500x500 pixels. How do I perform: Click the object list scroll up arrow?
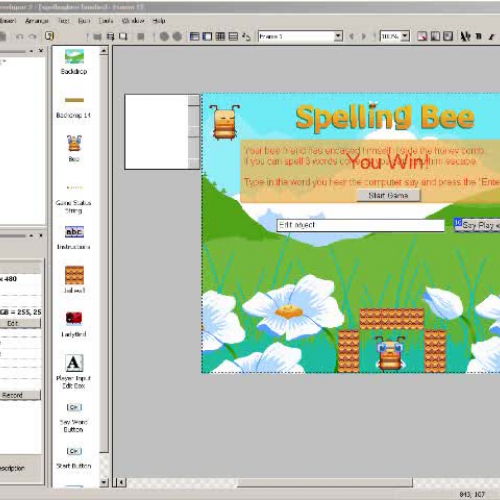click(104, 51)
